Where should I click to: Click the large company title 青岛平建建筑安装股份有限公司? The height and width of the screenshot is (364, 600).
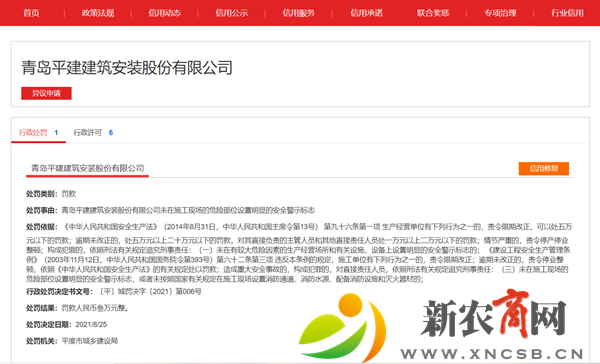[127, 68]
